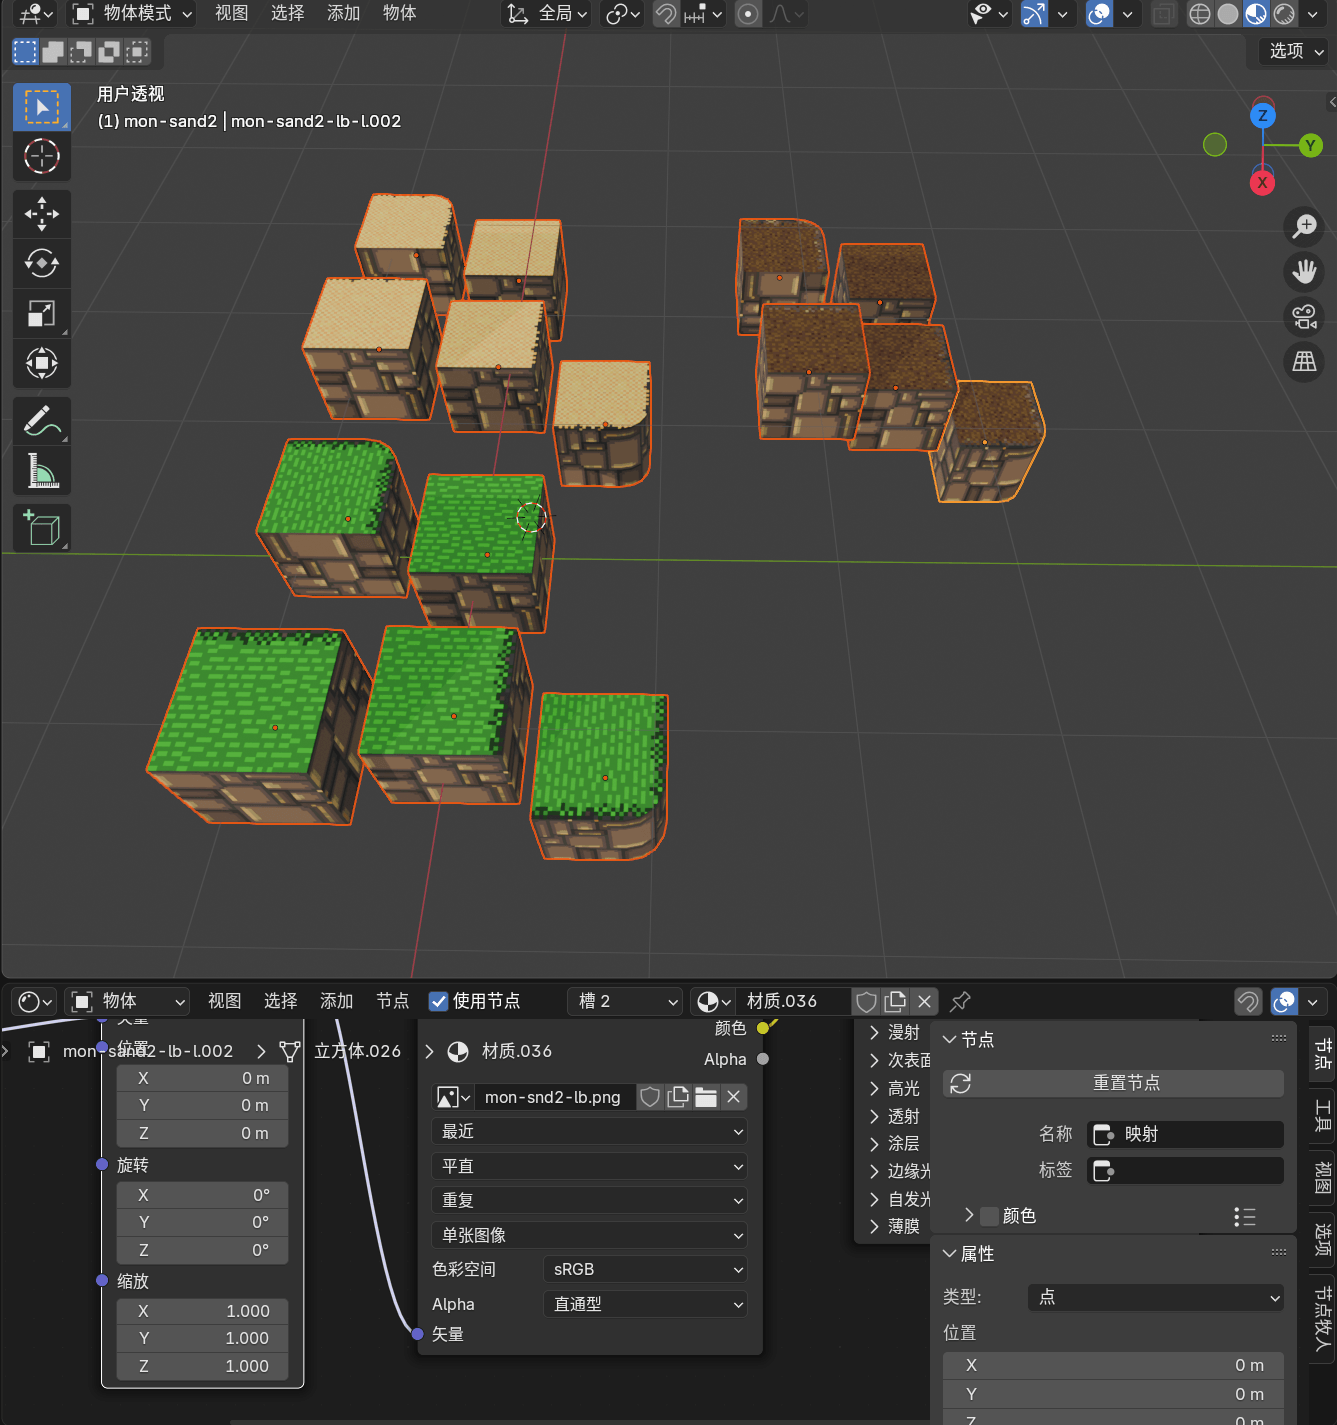The height and width of the screenshot is (1425, 1337).
Task: Open the sRGB color space dropdown
Action: click(646, 1269)
